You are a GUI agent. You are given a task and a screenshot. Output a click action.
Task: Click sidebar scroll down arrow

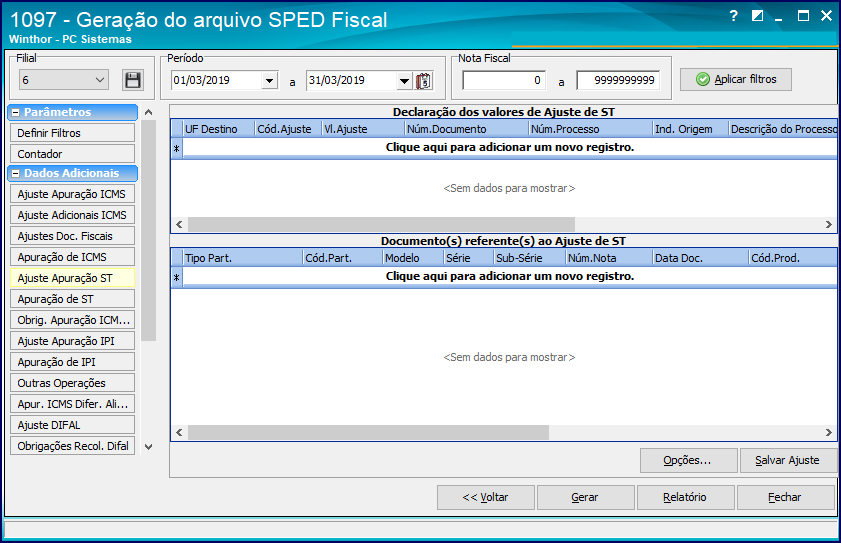click(x=149, y=446)
